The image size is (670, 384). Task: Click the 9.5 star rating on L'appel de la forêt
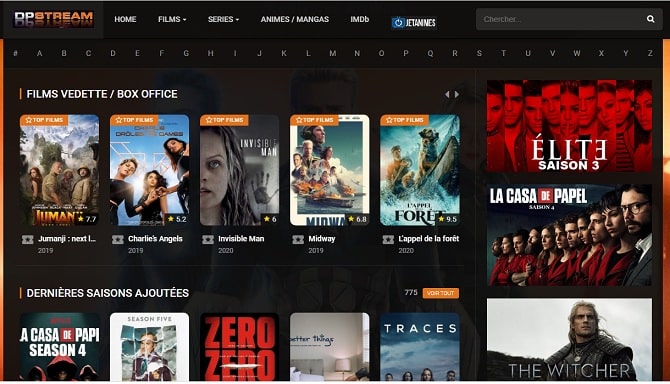[x=447, y=219]
